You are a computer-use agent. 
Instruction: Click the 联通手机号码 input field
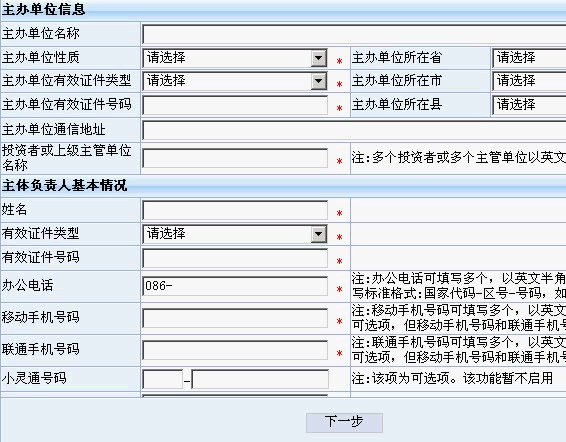(x=235, y=350)
